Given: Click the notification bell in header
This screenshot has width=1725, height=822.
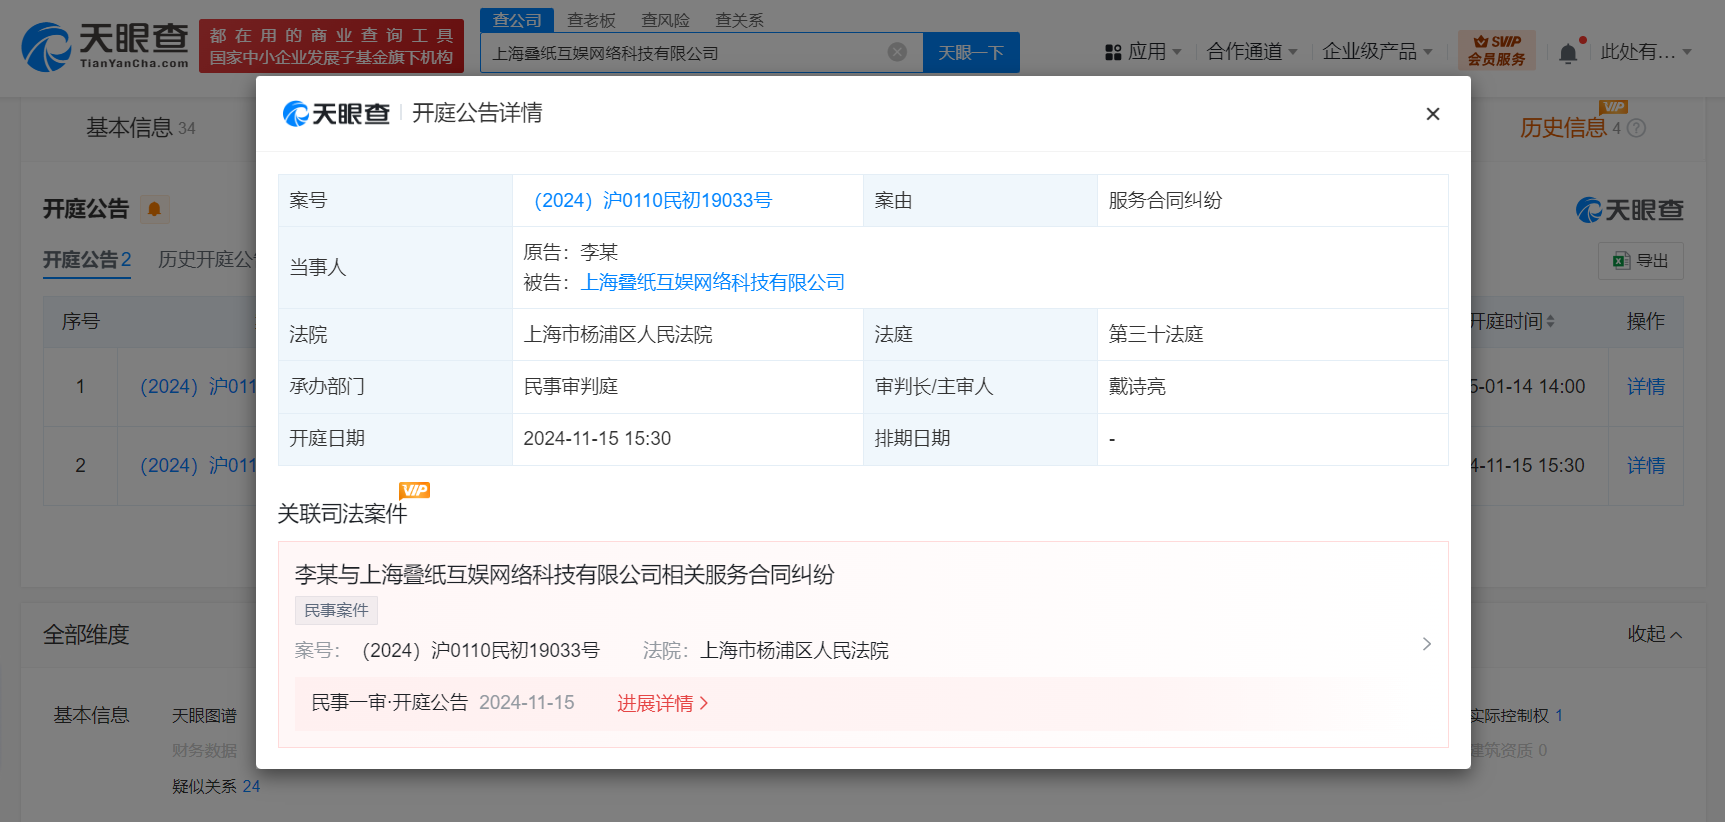Looking at the screenshot, I should click(1568, 53).
